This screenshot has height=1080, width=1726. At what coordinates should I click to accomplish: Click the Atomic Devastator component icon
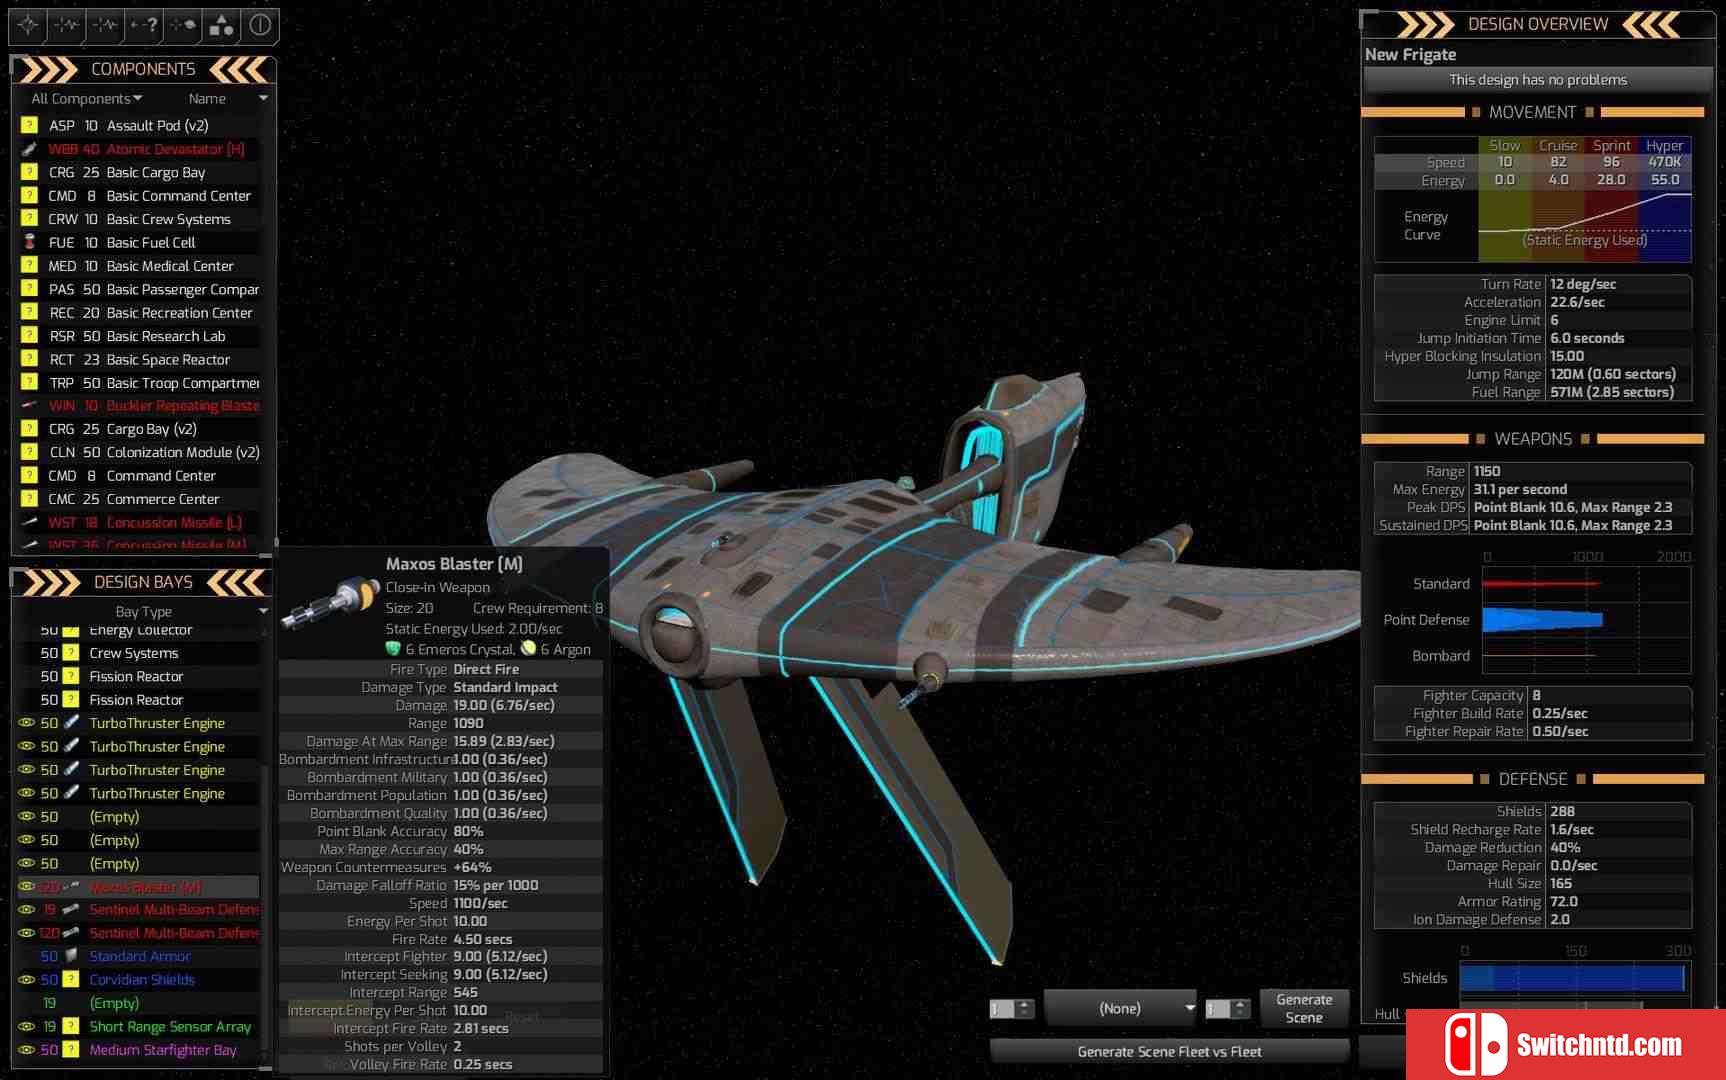(29, 149)
